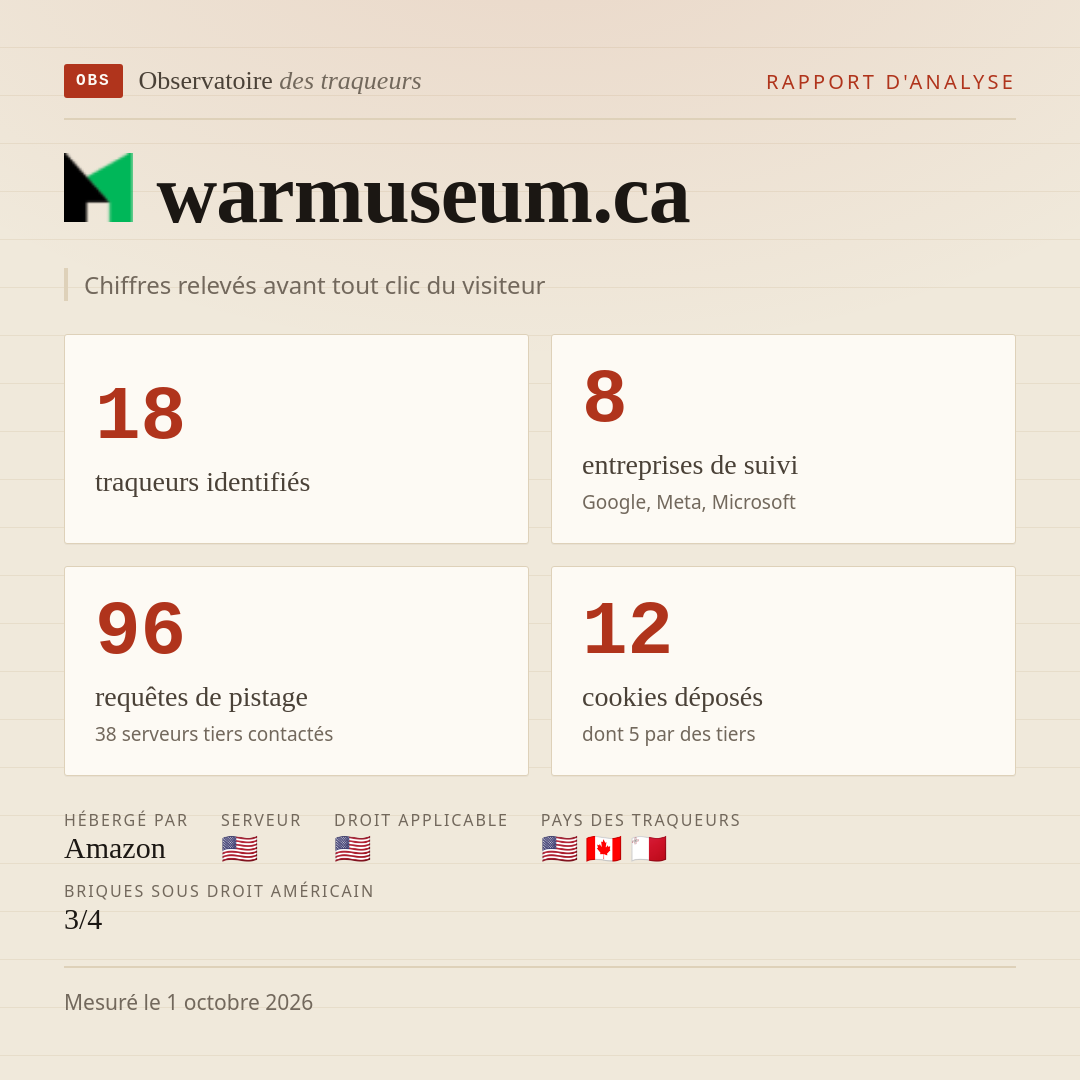Click the 'requêtes de pistage' label

(201, 697)
